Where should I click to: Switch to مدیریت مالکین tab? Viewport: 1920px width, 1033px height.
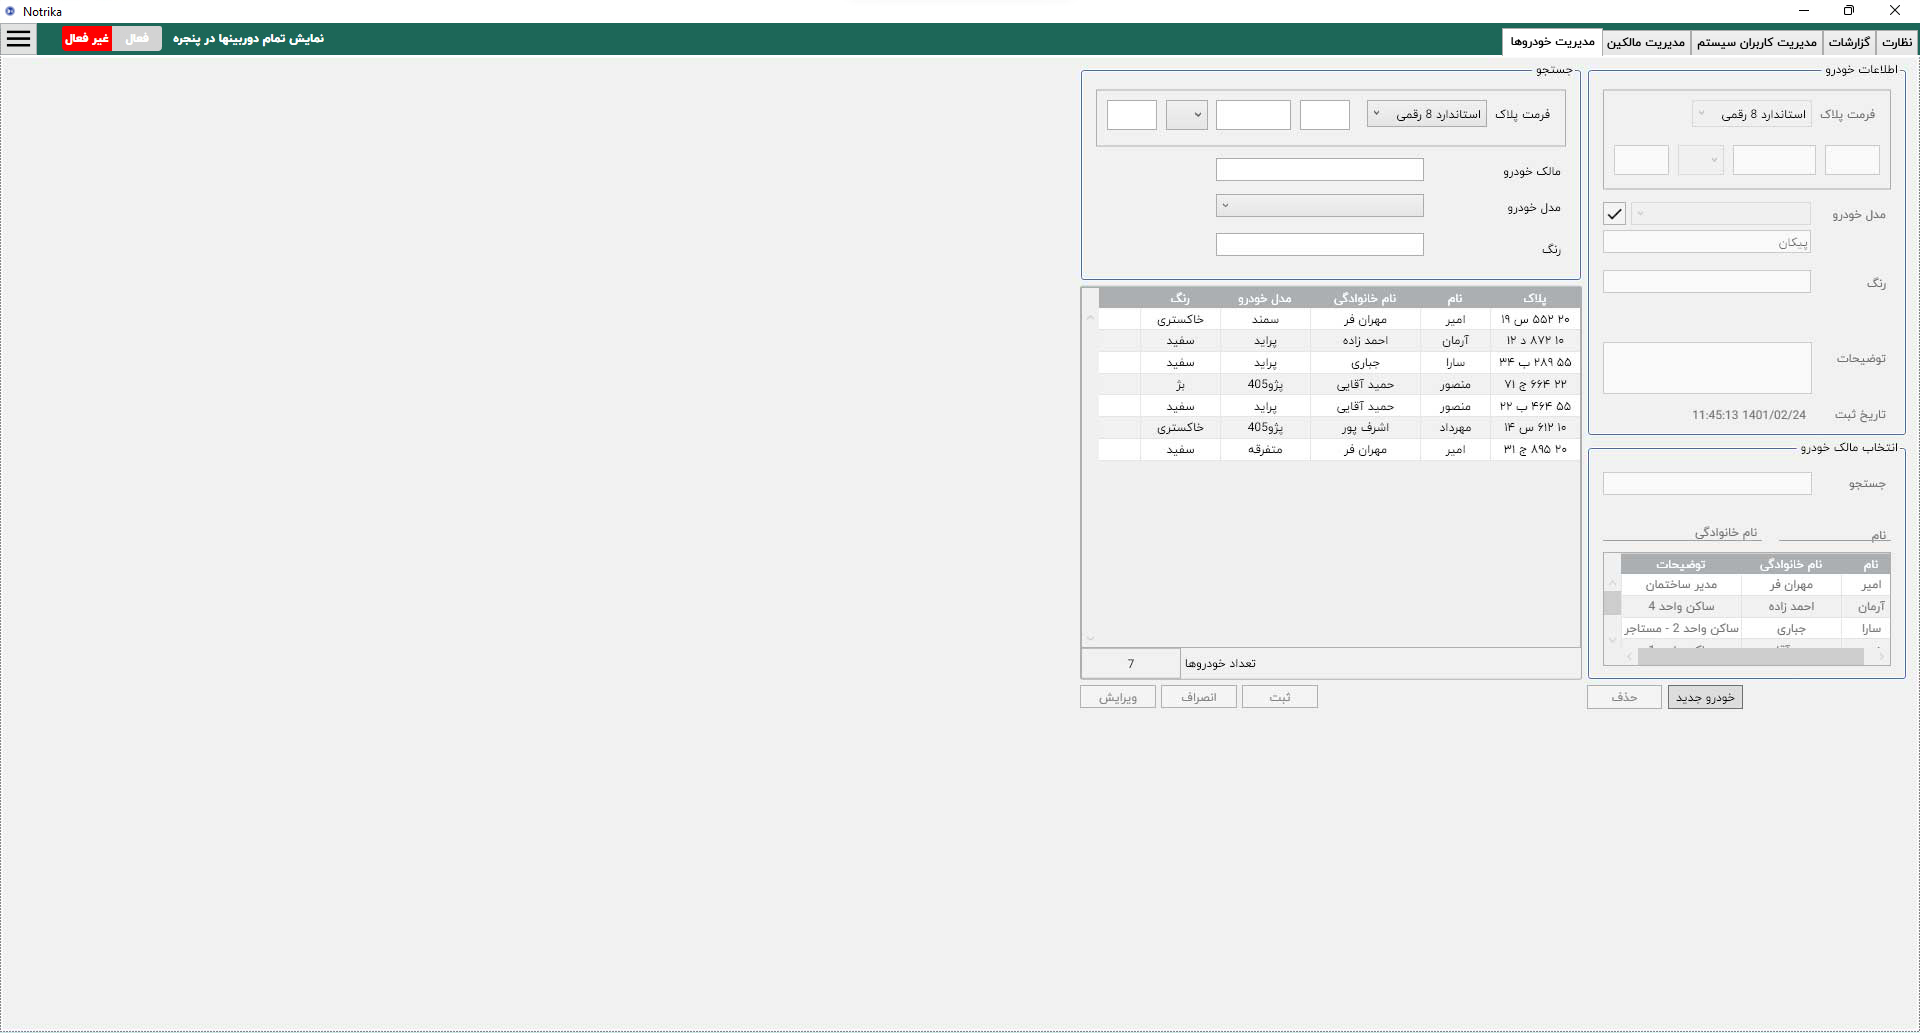point(1646,42)
